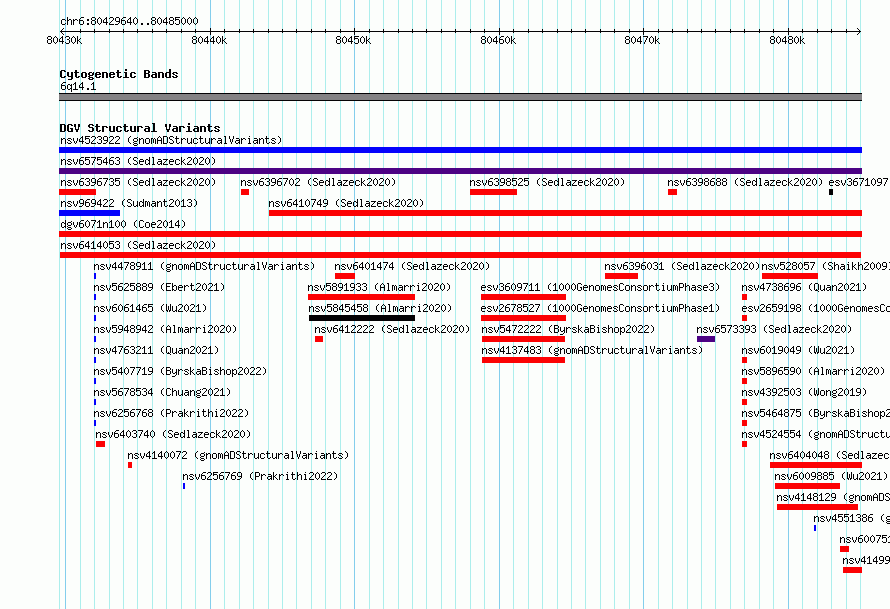Image resolution: width=890 pixels, height=609 pixels.
Task: Click the purple nsv6573393 variant bar
Action: (x=706, y=339)
